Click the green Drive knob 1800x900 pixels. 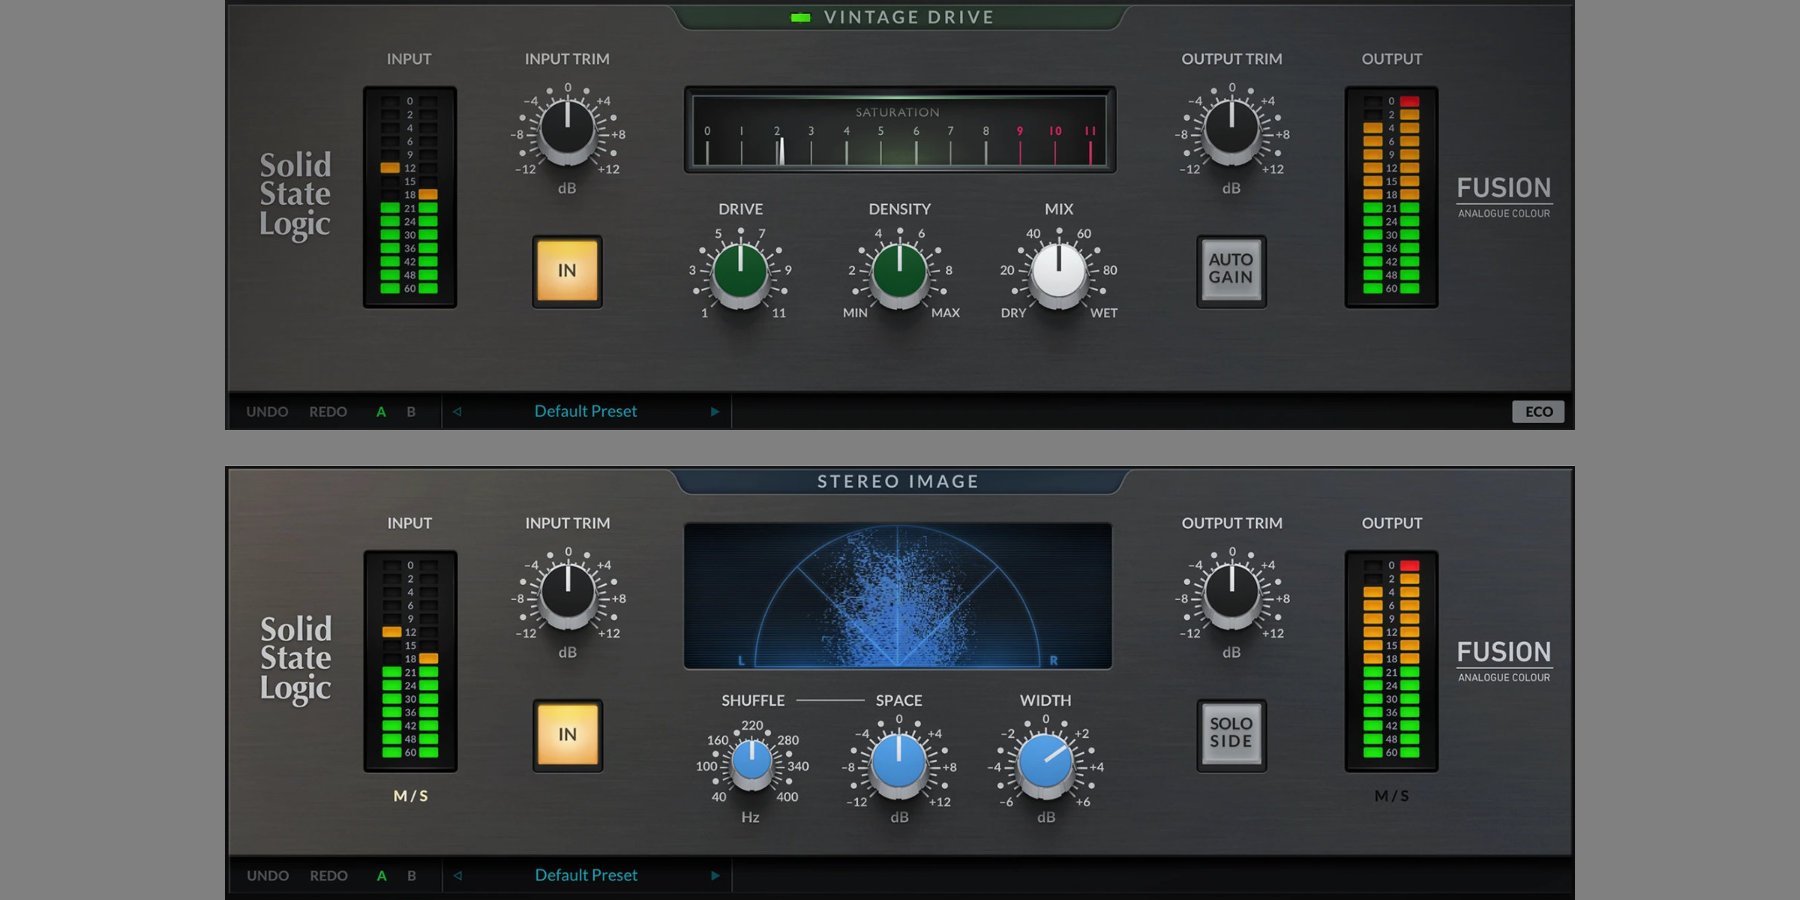[740, 273]
